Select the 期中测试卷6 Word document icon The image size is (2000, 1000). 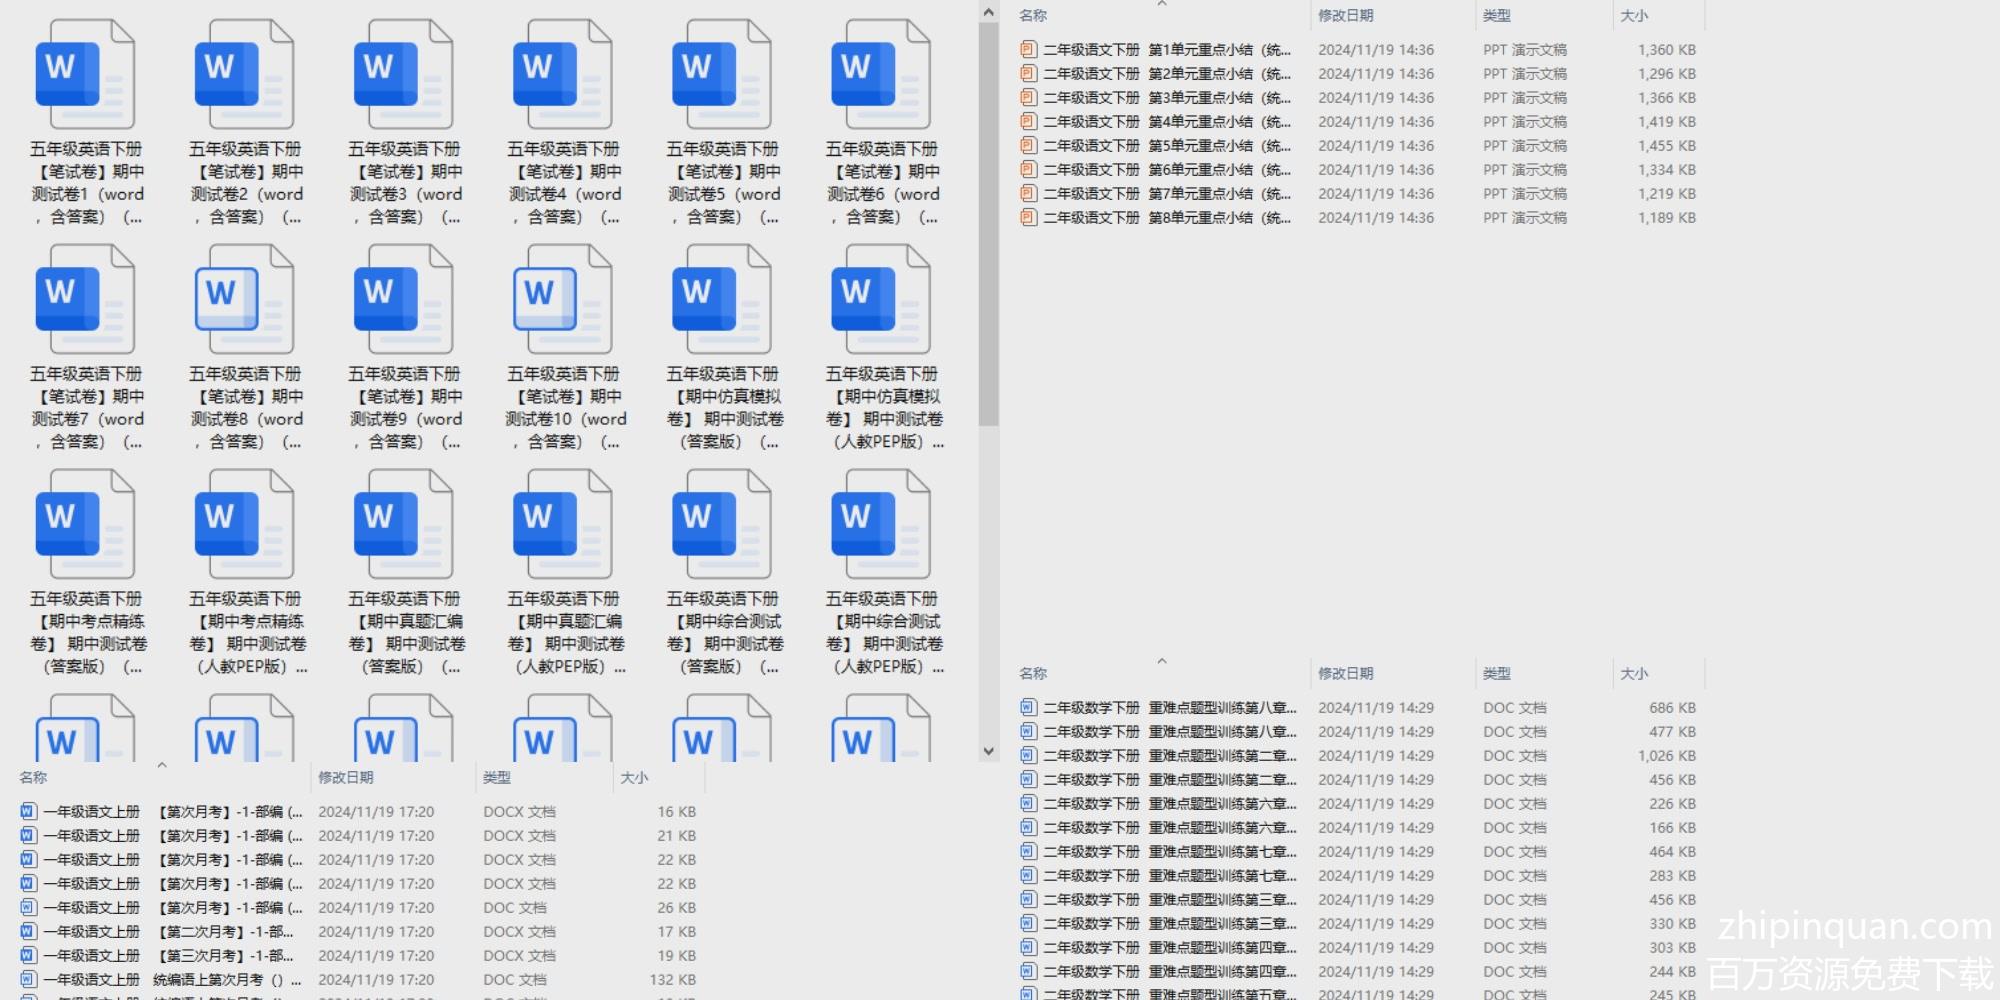pyautogui.click(x=881, y=75)
